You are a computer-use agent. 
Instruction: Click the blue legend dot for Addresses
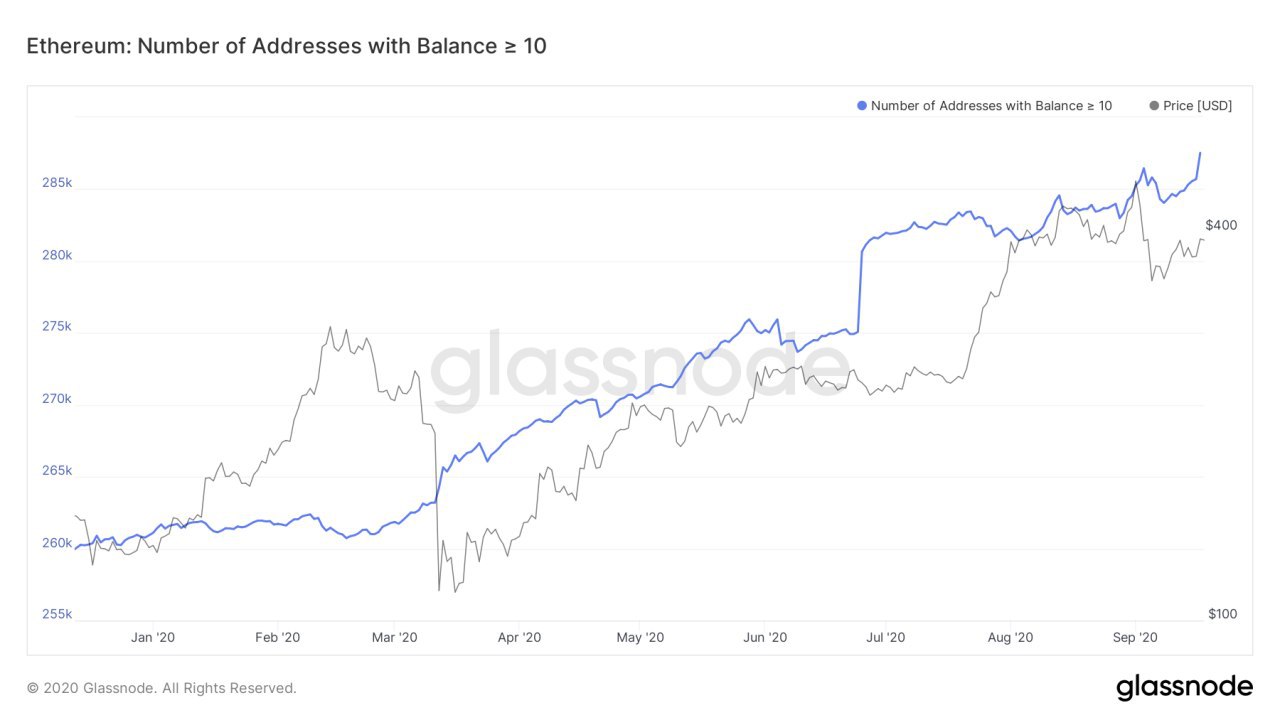tap(862, 106)
